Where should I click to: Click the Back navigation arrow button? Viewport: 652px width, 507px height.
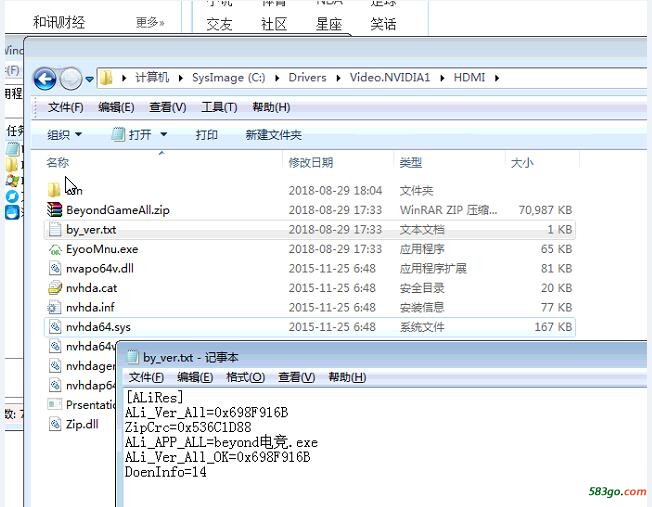44,78
